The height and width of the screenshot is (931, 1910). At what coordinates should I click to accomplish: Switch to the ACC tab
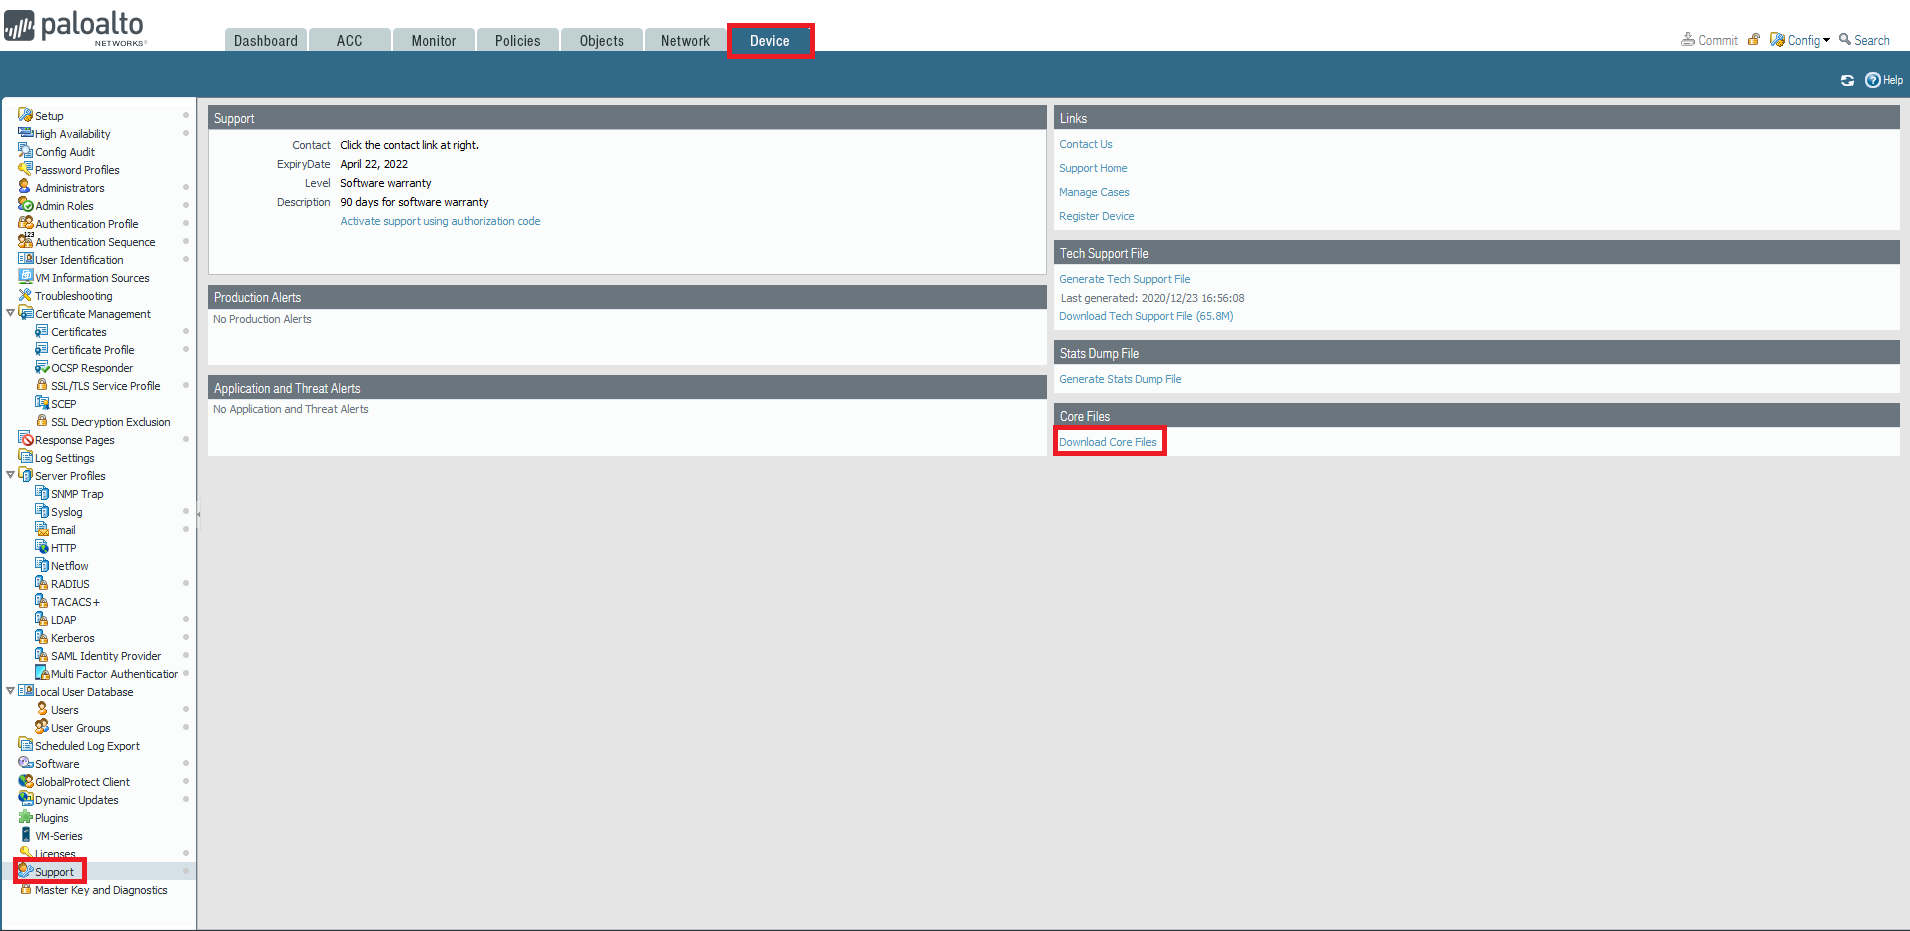click(x=349, y=40)
